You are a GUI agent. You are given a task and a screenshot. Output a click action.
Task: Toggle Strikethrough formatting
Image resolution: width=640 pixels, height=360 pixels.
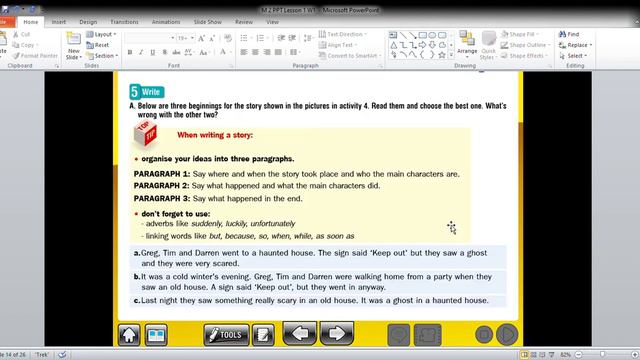click(176, 52)
